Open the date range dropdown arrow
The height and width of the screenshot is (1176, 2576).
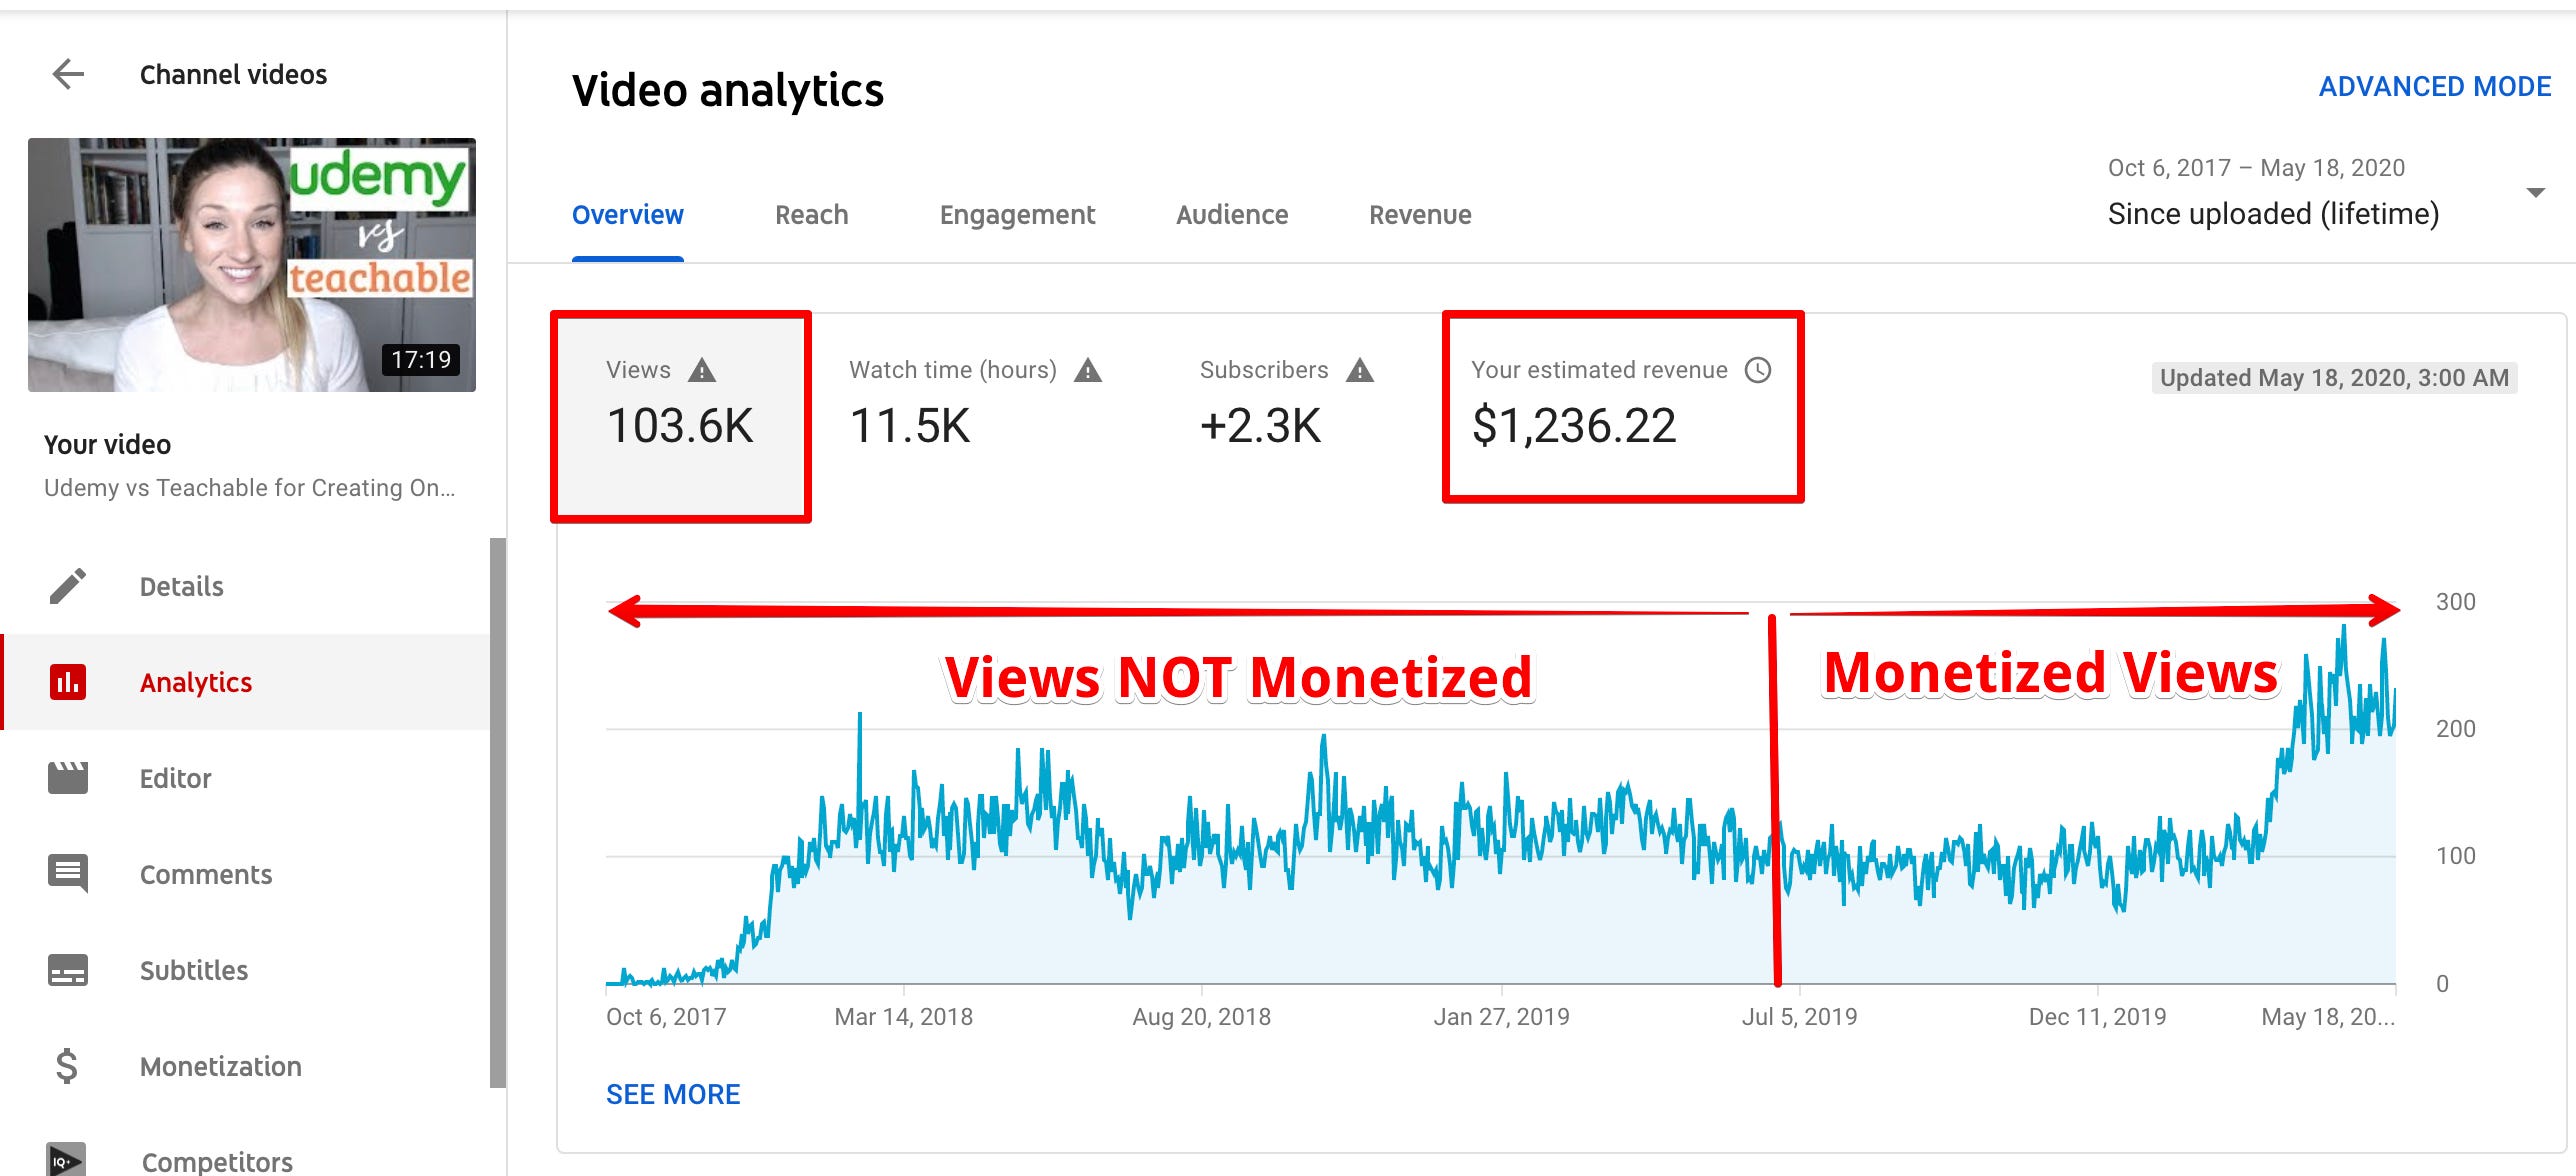pyautogui.click(x=2535, y=192)
